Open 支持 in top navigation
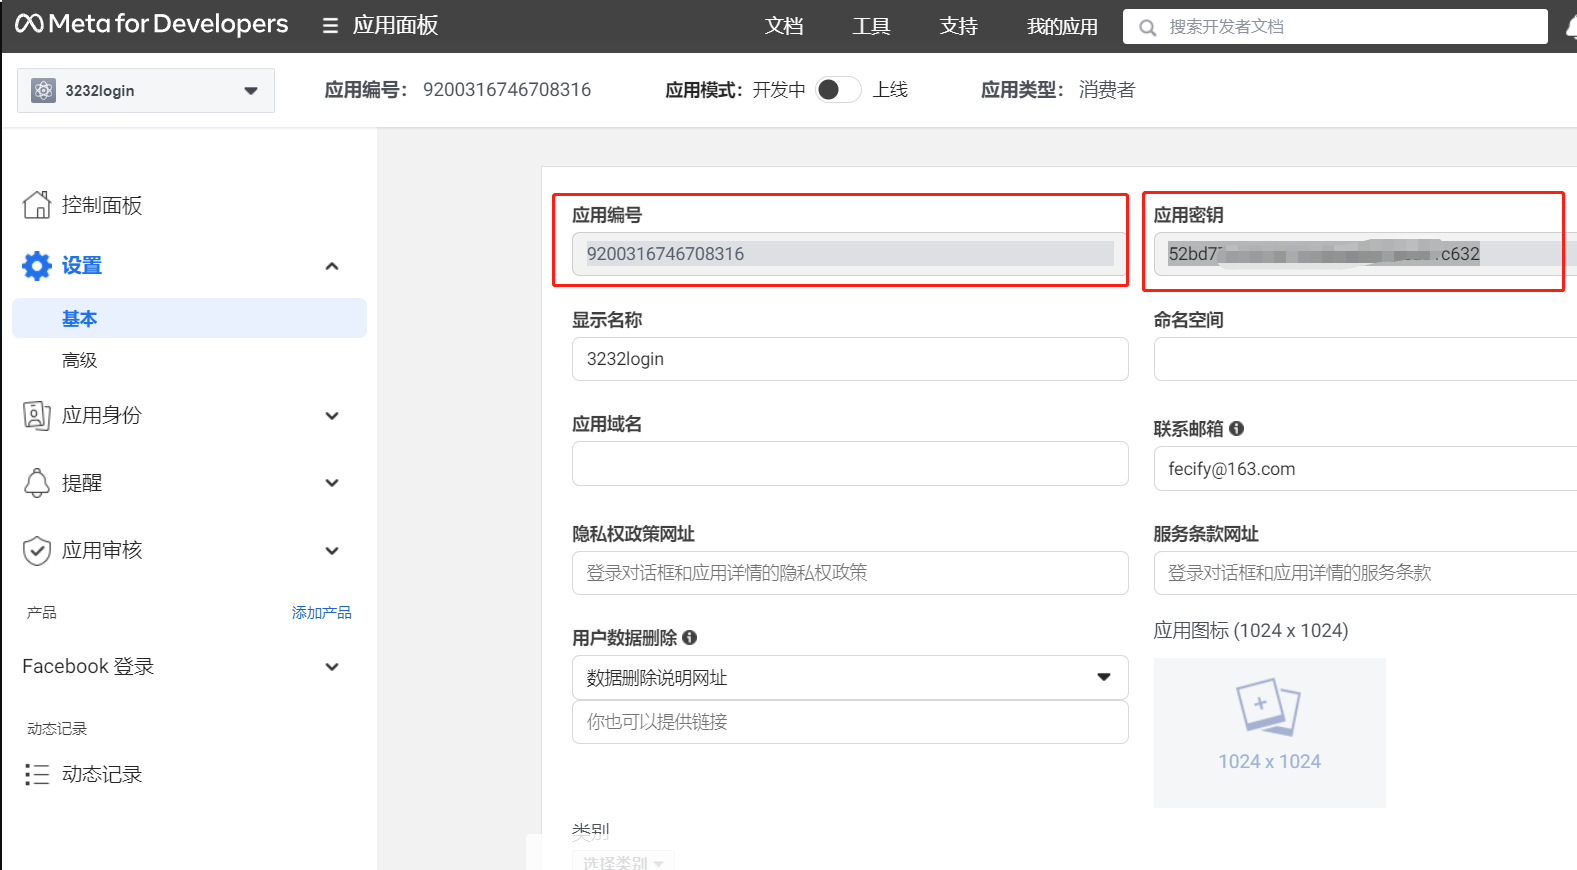Screen dimensions: 1577x870 click(x=958, y=26)
